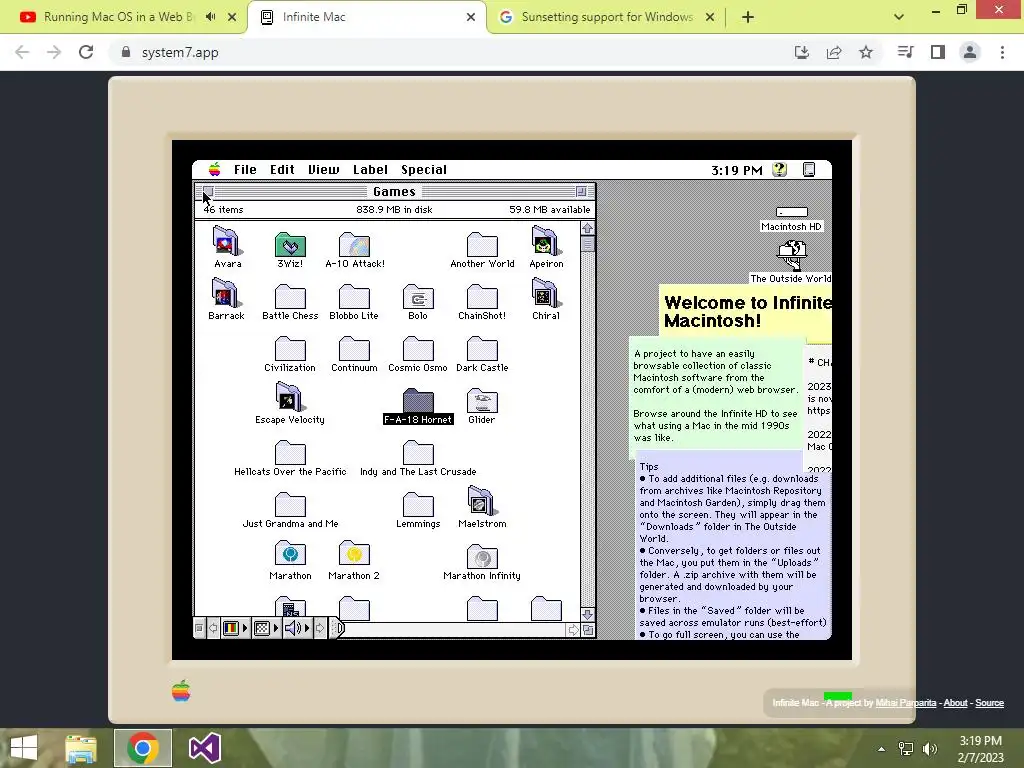This screenshot has height=768, width=1024.
Task: Click the horizontal scroll right arrow
Action: [573, 630]
